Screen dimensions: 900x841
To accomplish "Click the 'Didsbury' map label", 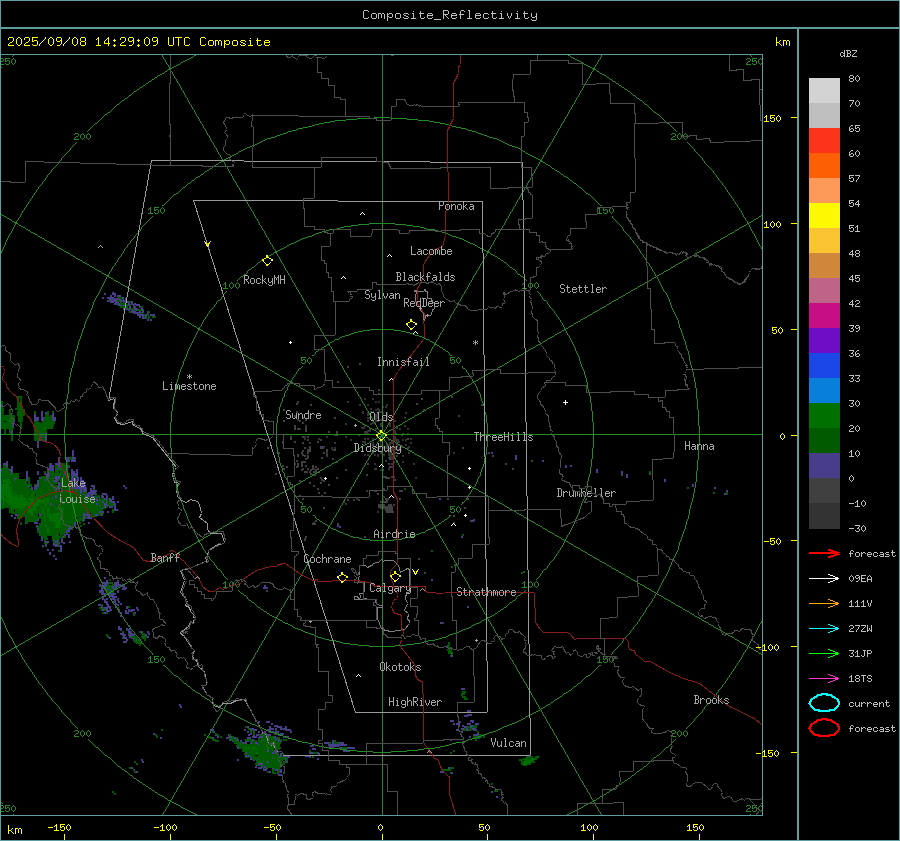I will (377, 448).
